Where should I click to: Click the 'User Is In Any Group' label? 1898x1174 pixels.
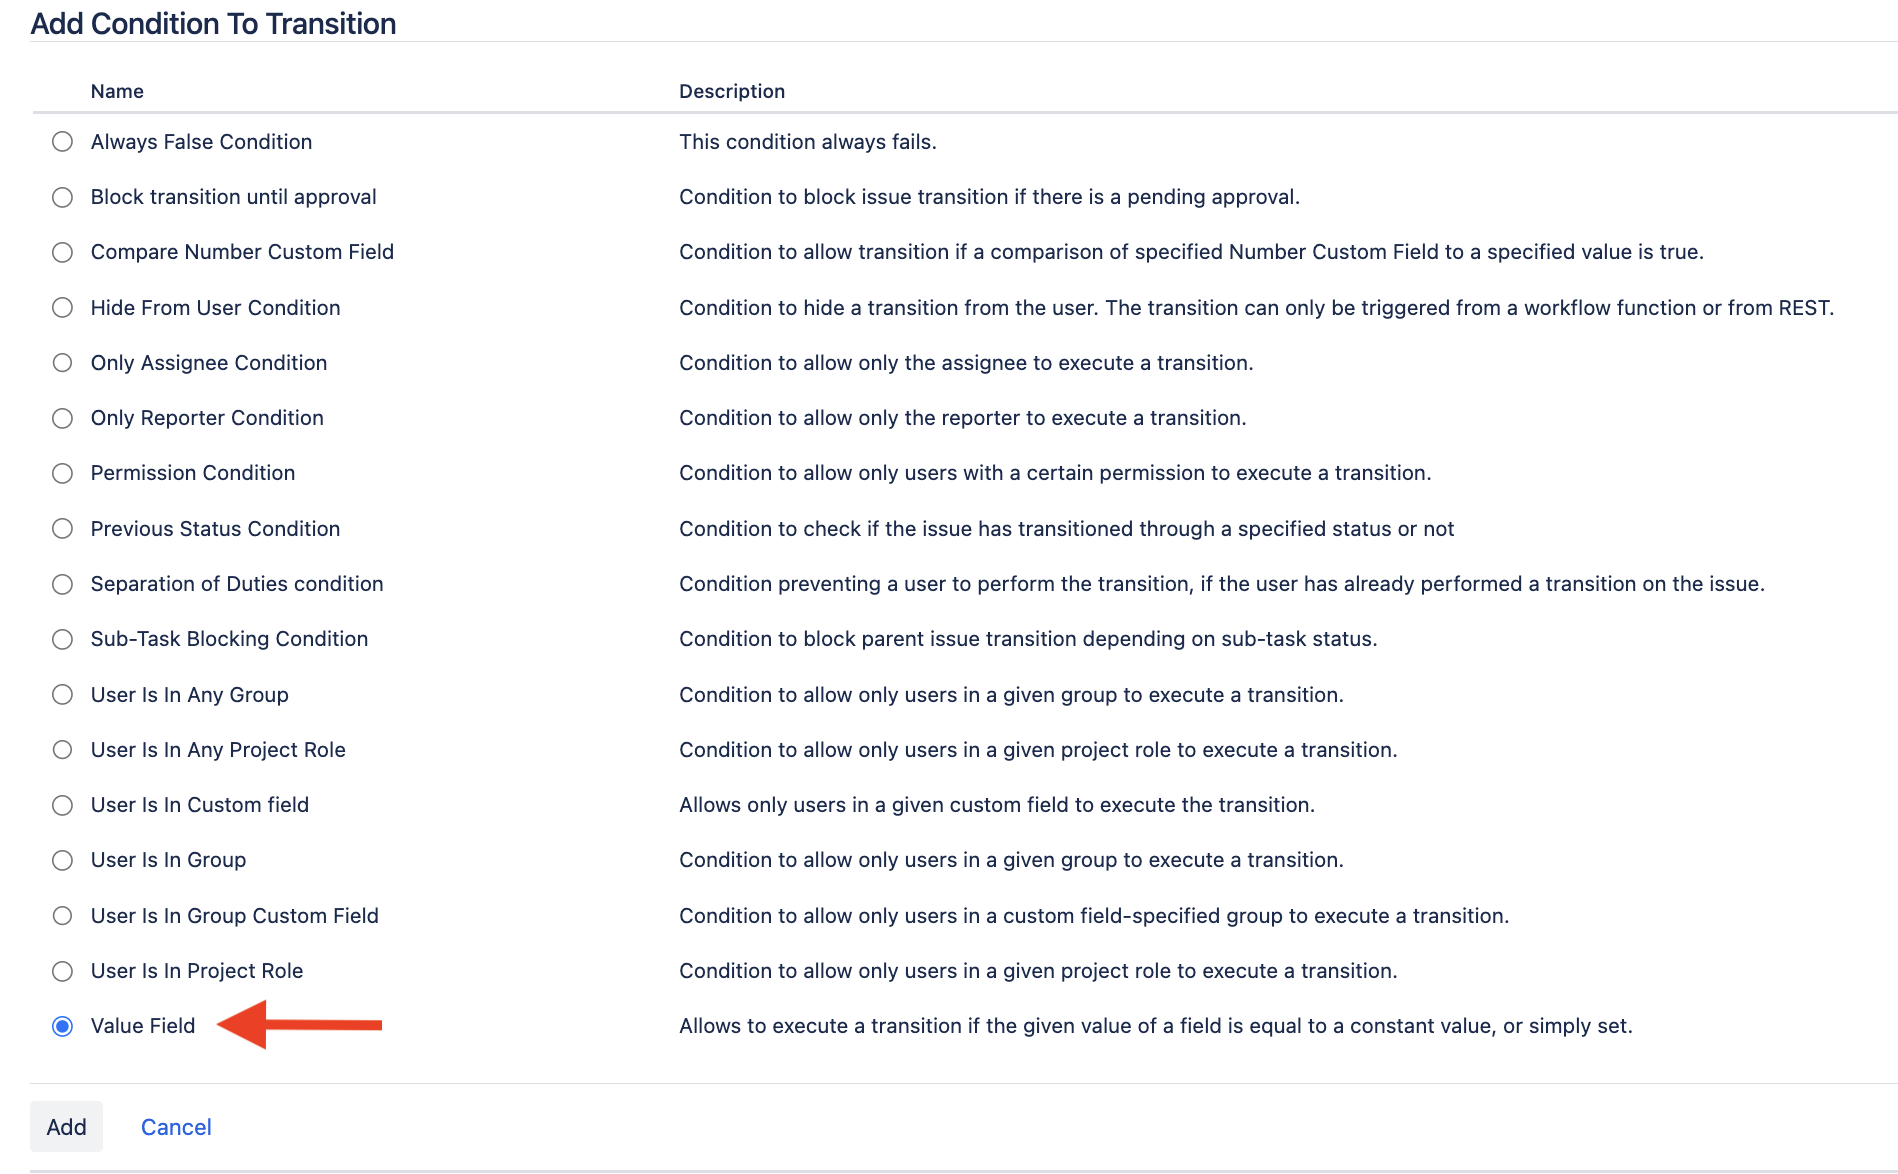point(189,695)
